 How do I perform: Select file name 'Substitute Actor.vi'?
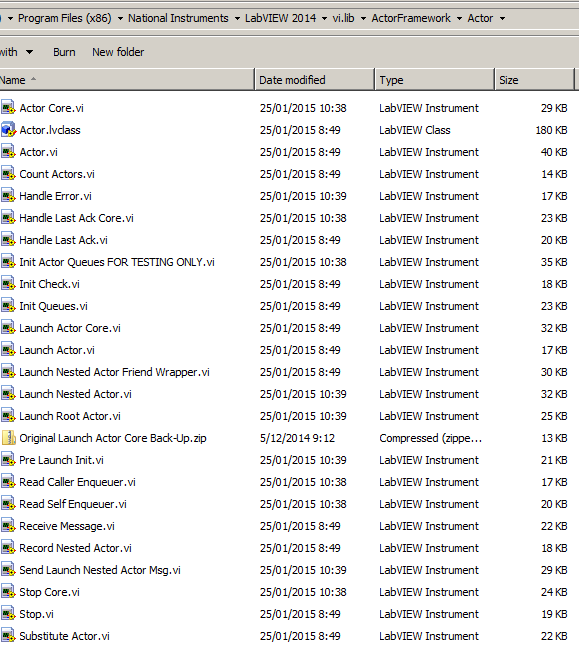[64, 636]
